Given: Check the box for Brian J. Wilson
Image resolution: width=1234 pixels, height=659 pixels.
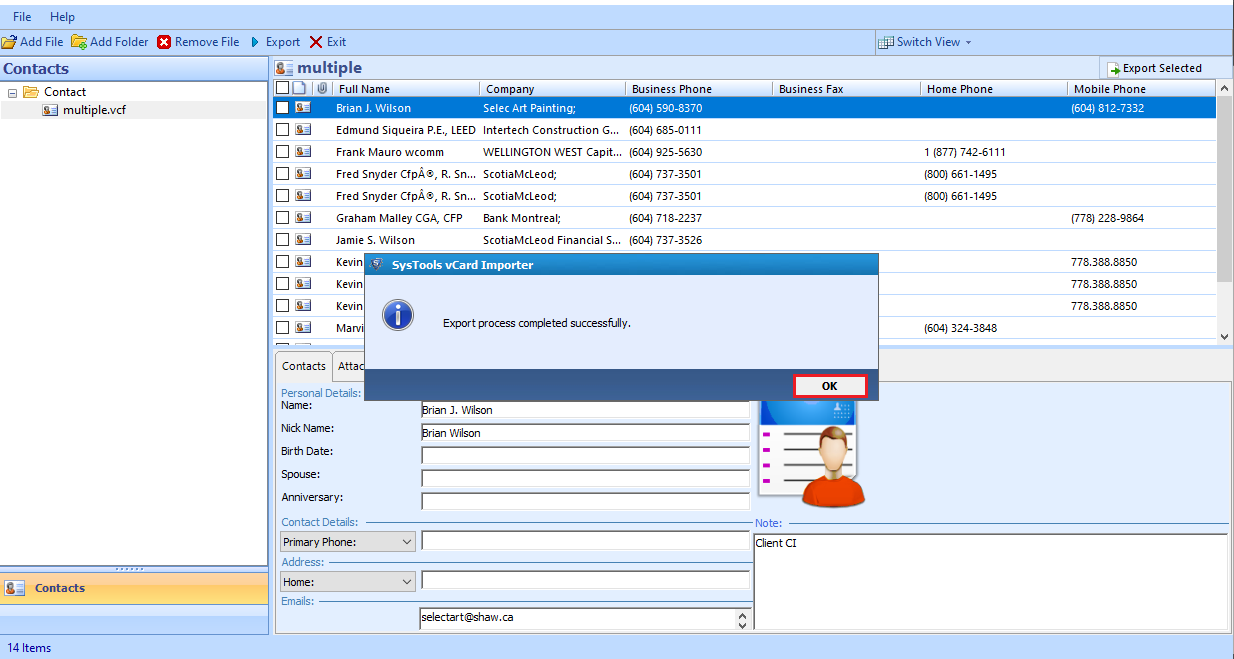Looking at the screenshot, I should point(283,108).
